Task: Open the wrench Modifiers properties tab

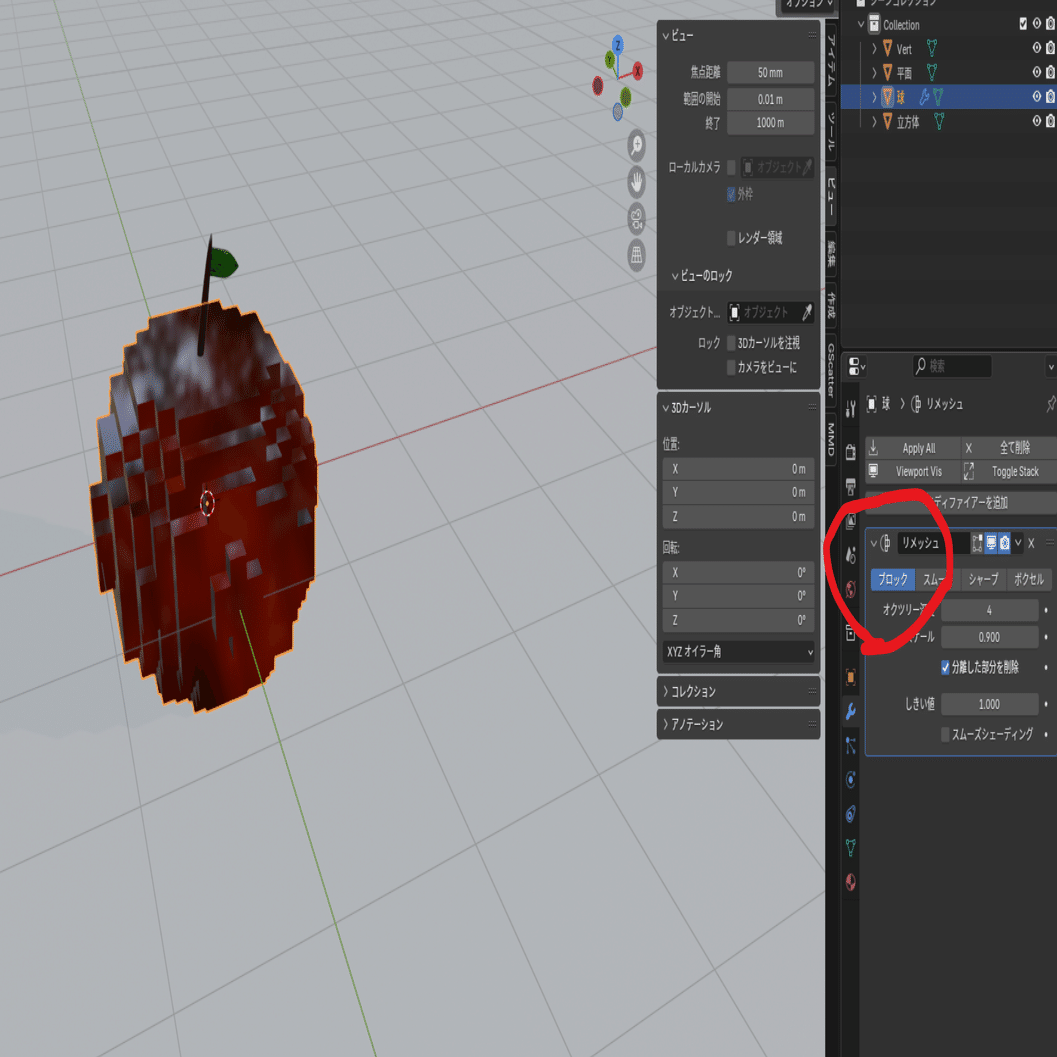Action: pyautogui.click(x=850, y=711)
